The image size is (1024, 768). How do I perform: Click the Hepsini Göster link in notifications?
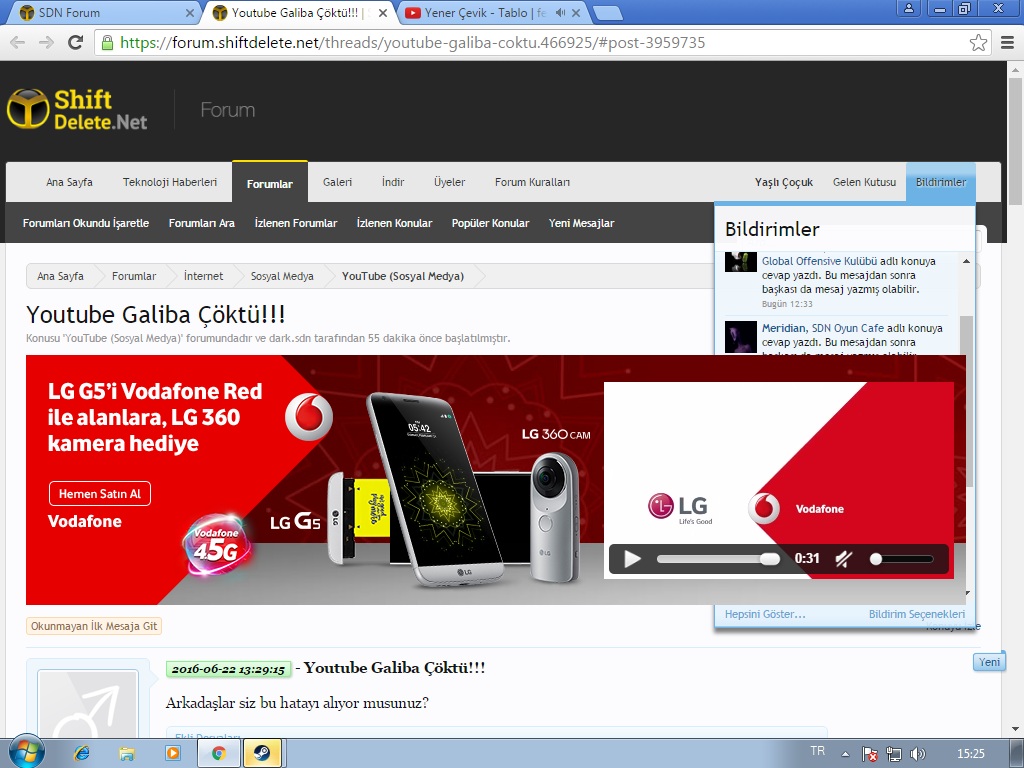tap(765, 614)
